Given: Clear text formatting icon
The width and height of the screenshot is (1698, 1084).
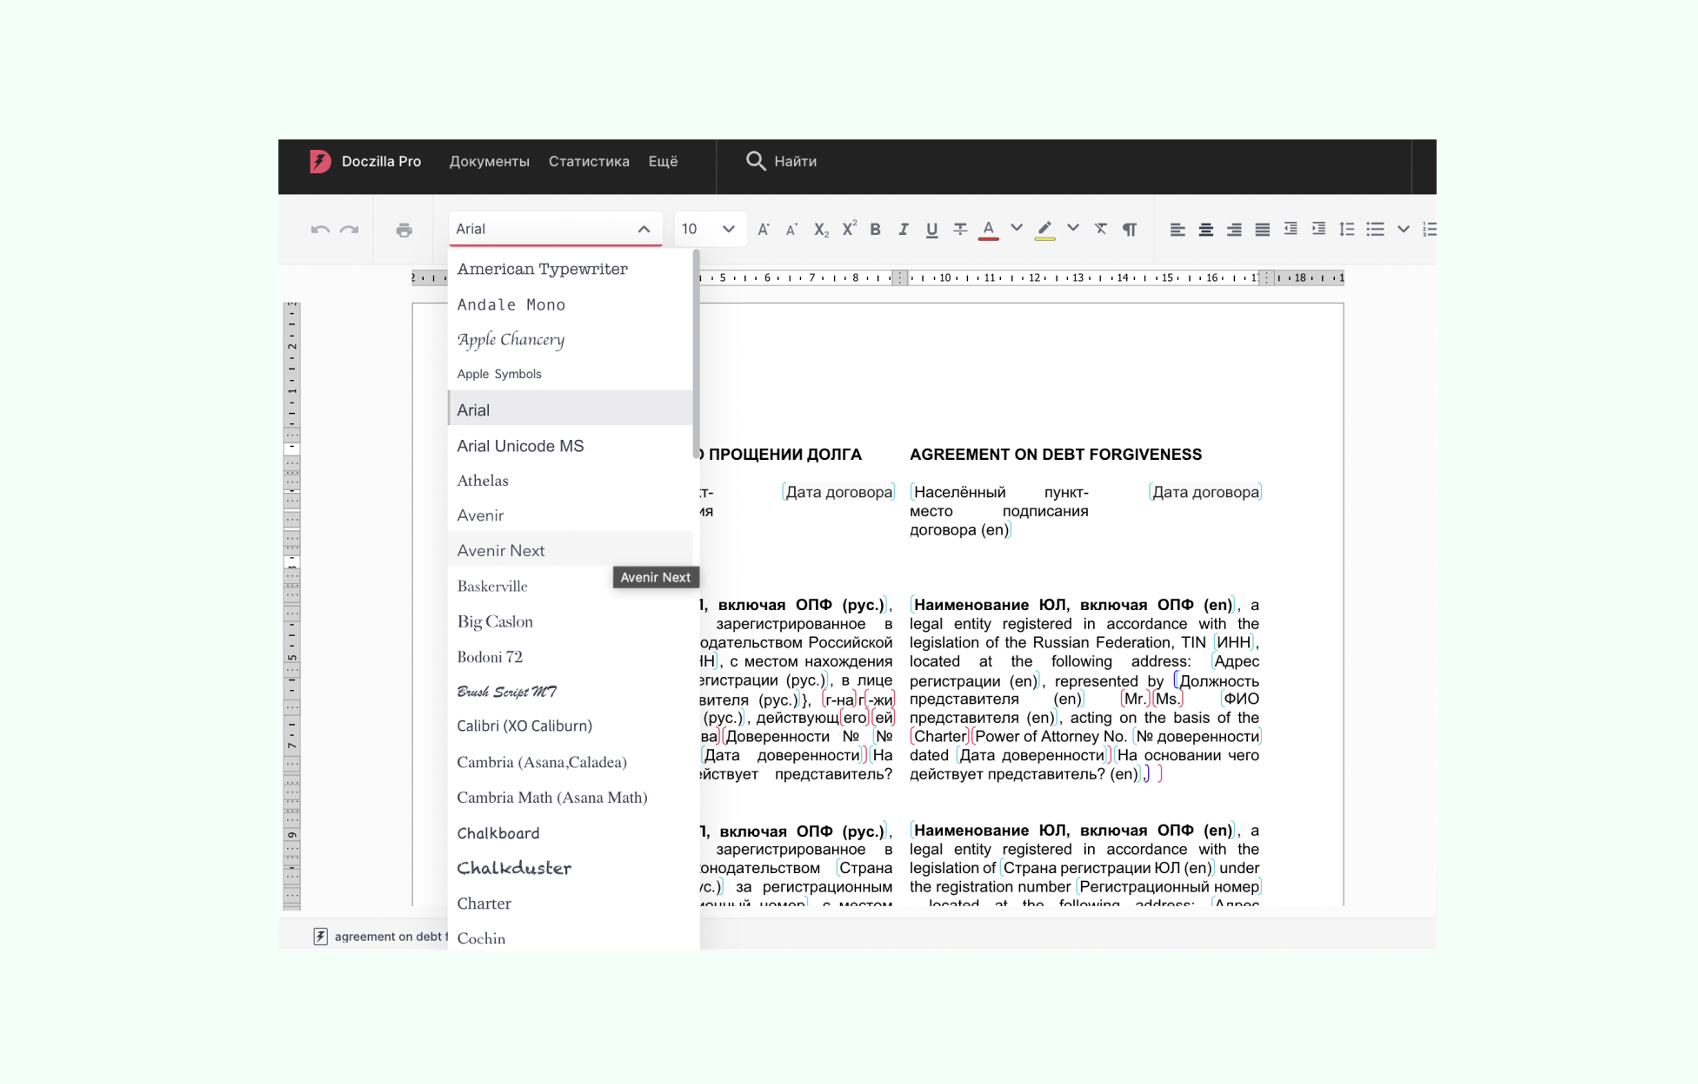Looking at the screenshot, I should point(1101,229).
